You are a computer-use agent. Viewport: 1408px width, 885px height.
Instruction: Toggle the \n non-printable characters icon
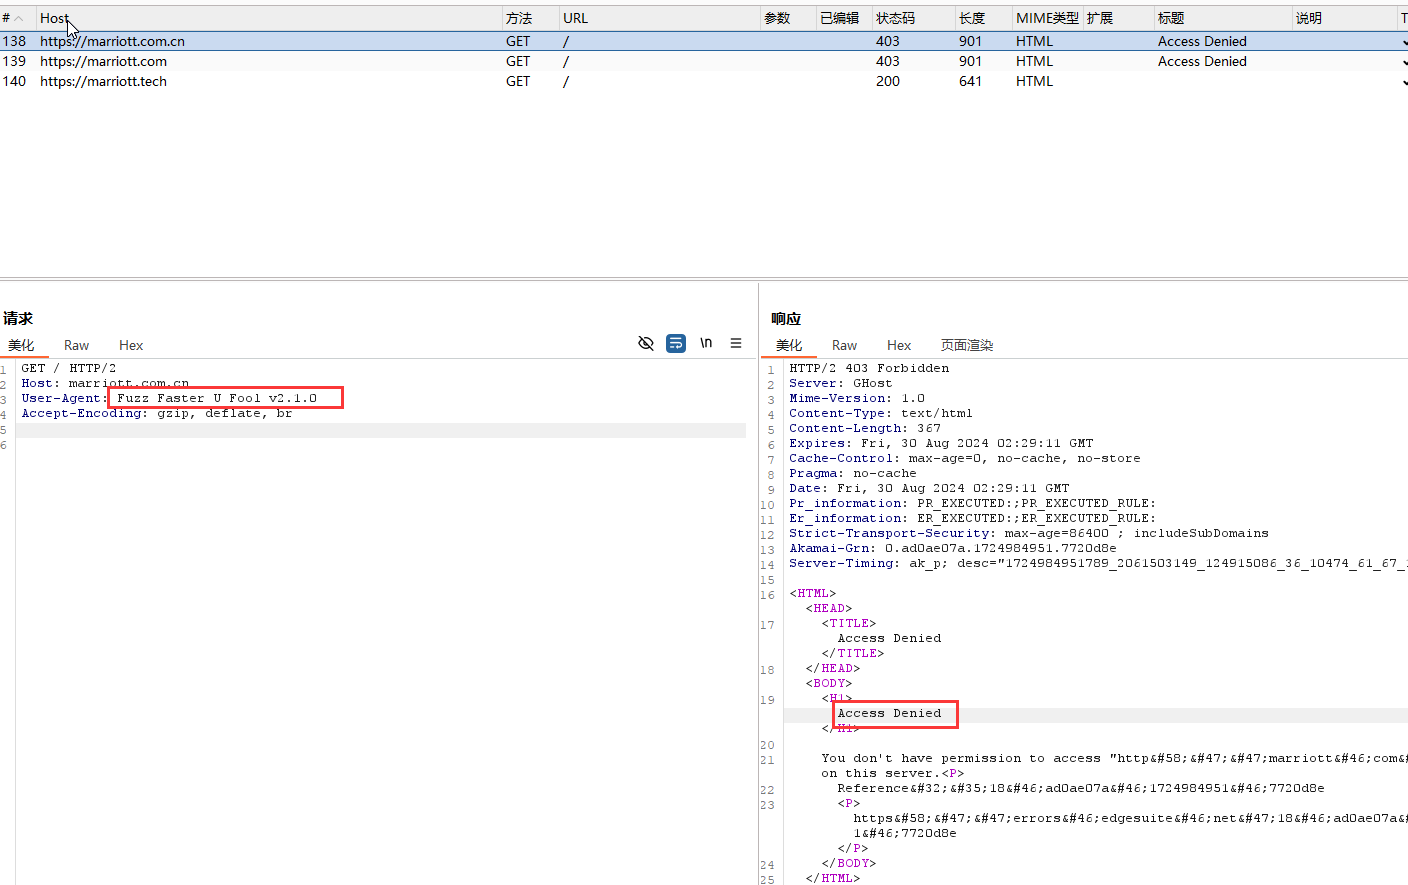tap(706, 343)
